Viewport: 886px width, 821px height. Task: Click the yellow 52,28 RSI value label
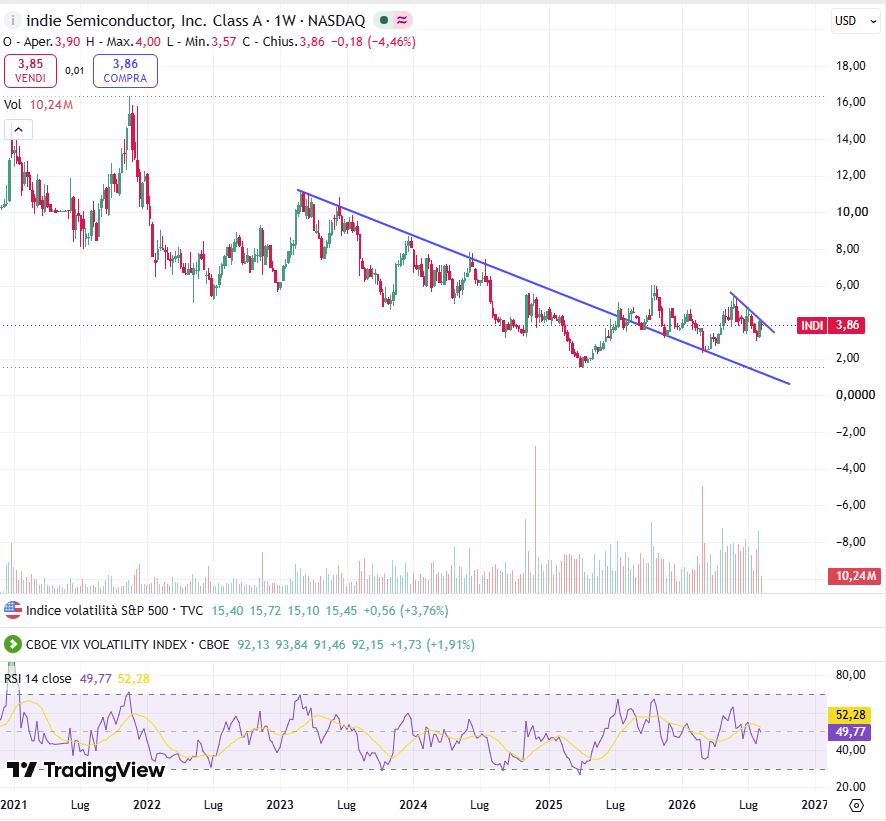coord(850,715)
